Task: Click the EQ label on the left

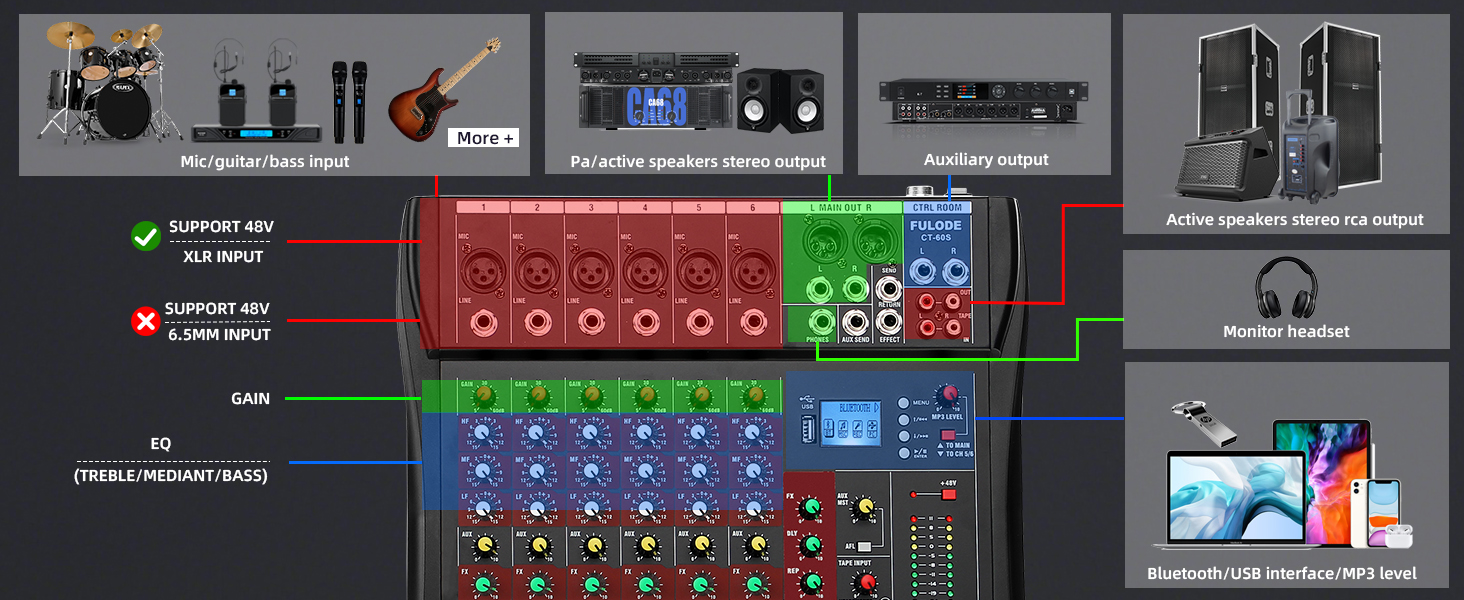Action: point(160,443)
